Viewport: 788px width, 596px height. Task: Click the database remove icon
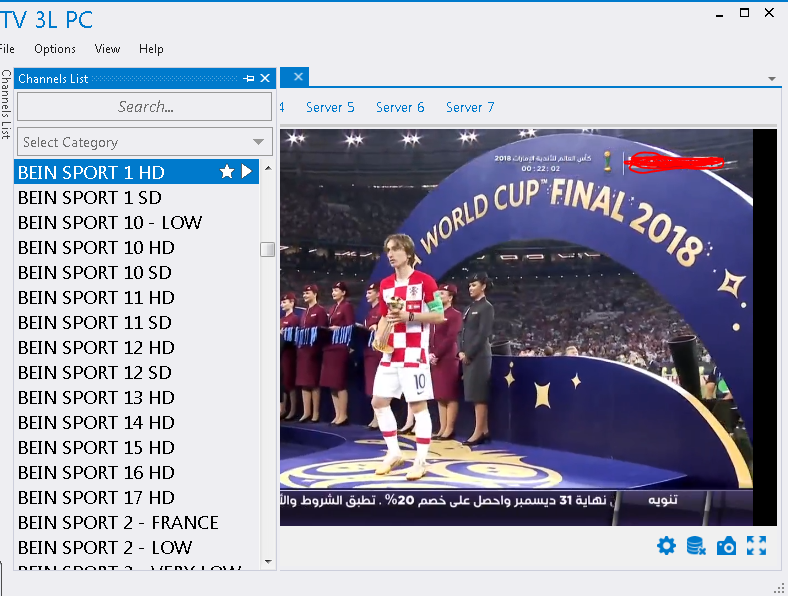coord(696,545)
